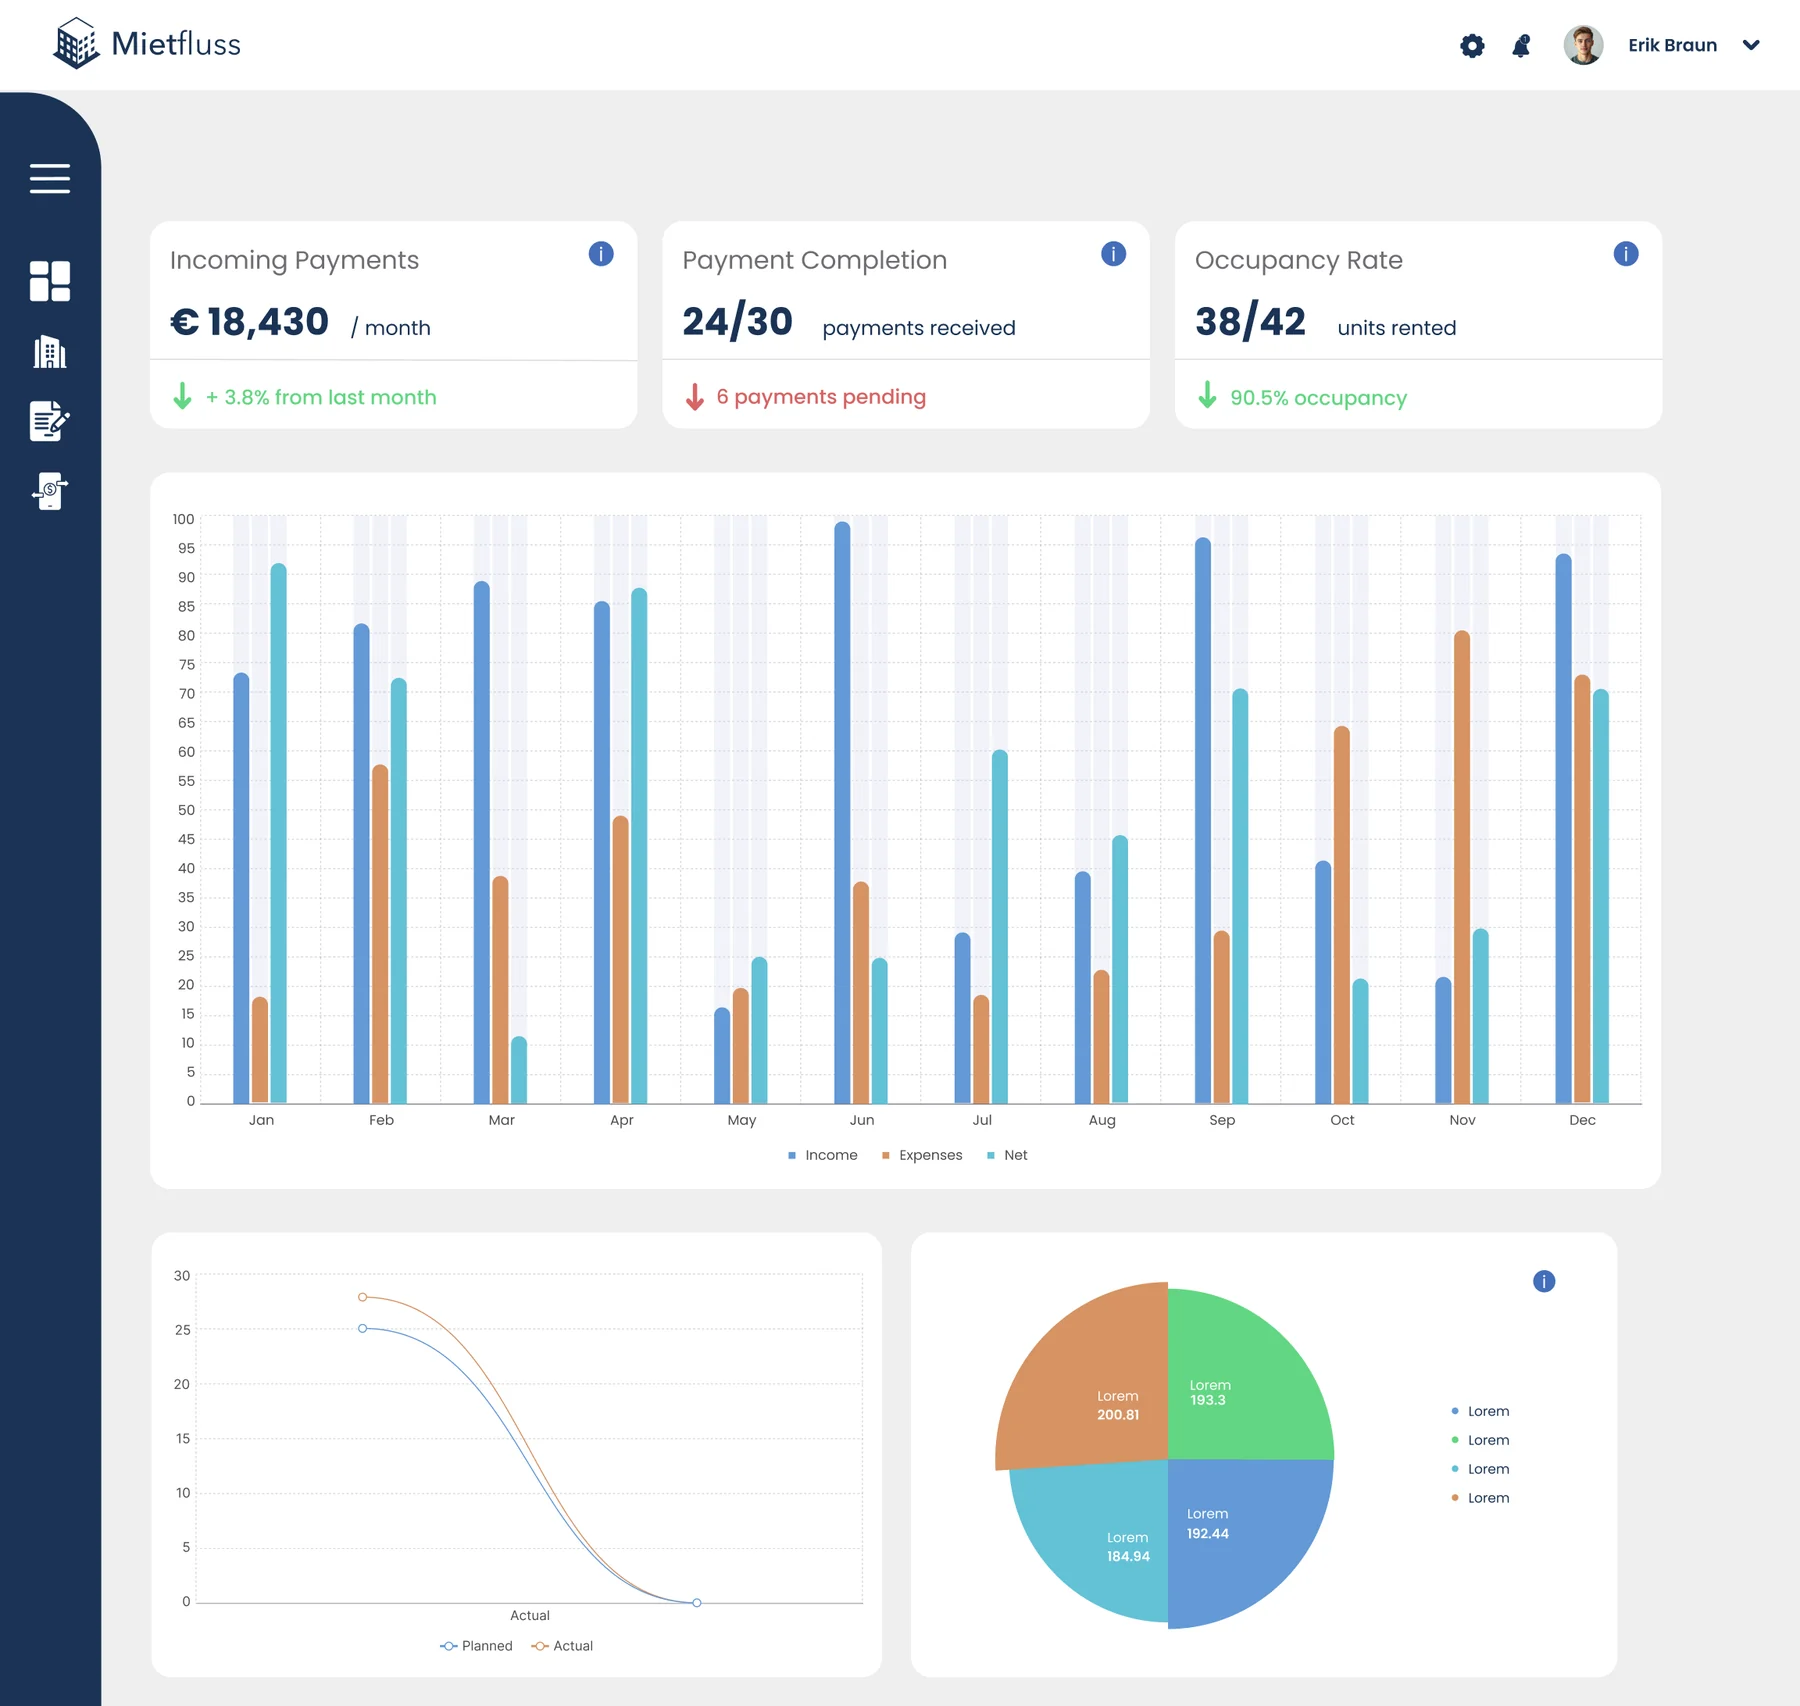Click the November Expenses bar
Image resolution: width=1800 pixels, height=1706 pixels.
tap(1462, 867)
